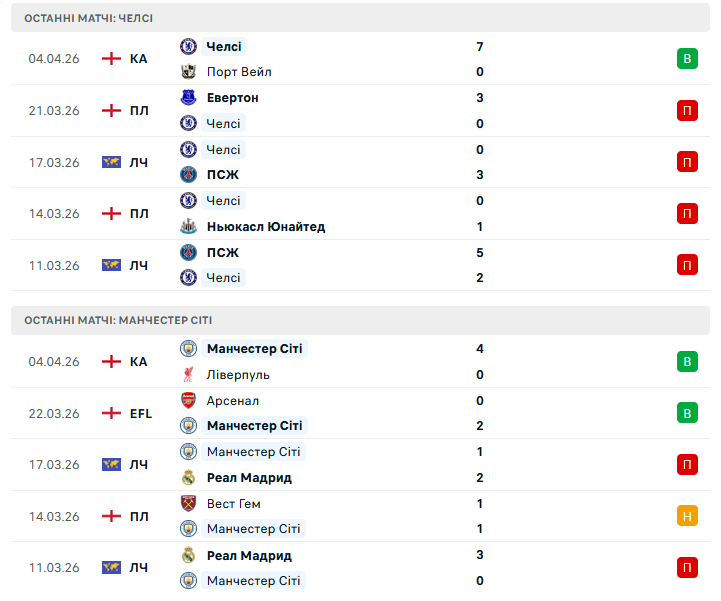The height and width of the screenshot is (601, 721).
Task: Click the Arsenal club crest
Action: tap(188, 401)
